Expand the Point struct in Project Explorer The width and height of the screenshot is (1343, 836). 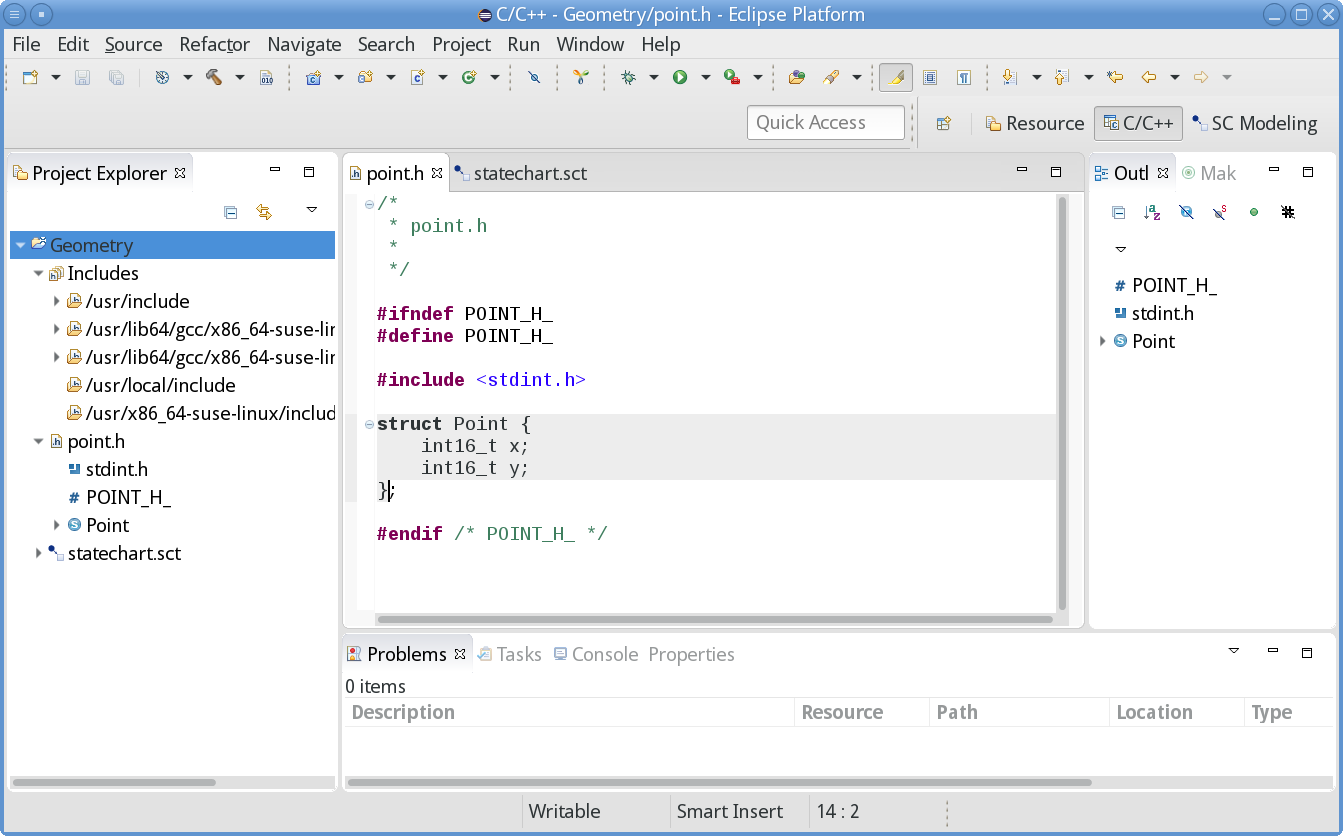[x=57, y=525]
